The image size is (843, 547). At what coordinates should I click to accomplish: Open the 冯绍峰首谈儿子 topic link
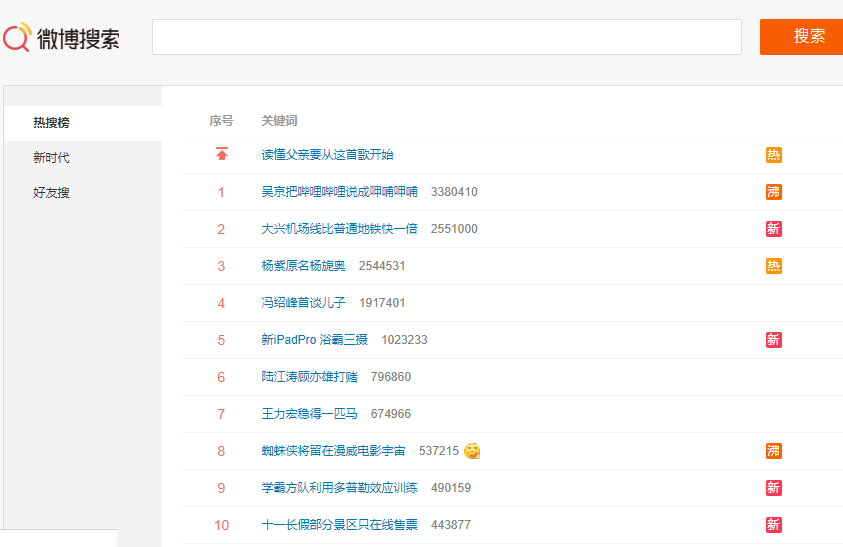[x=303, y=303]
